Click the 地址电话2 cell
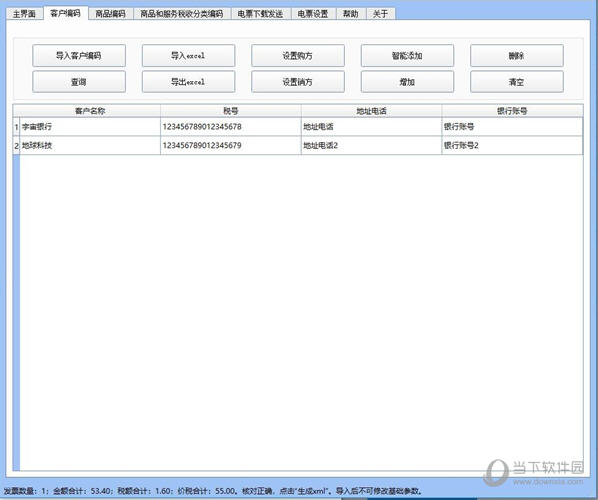 [371, 145]
